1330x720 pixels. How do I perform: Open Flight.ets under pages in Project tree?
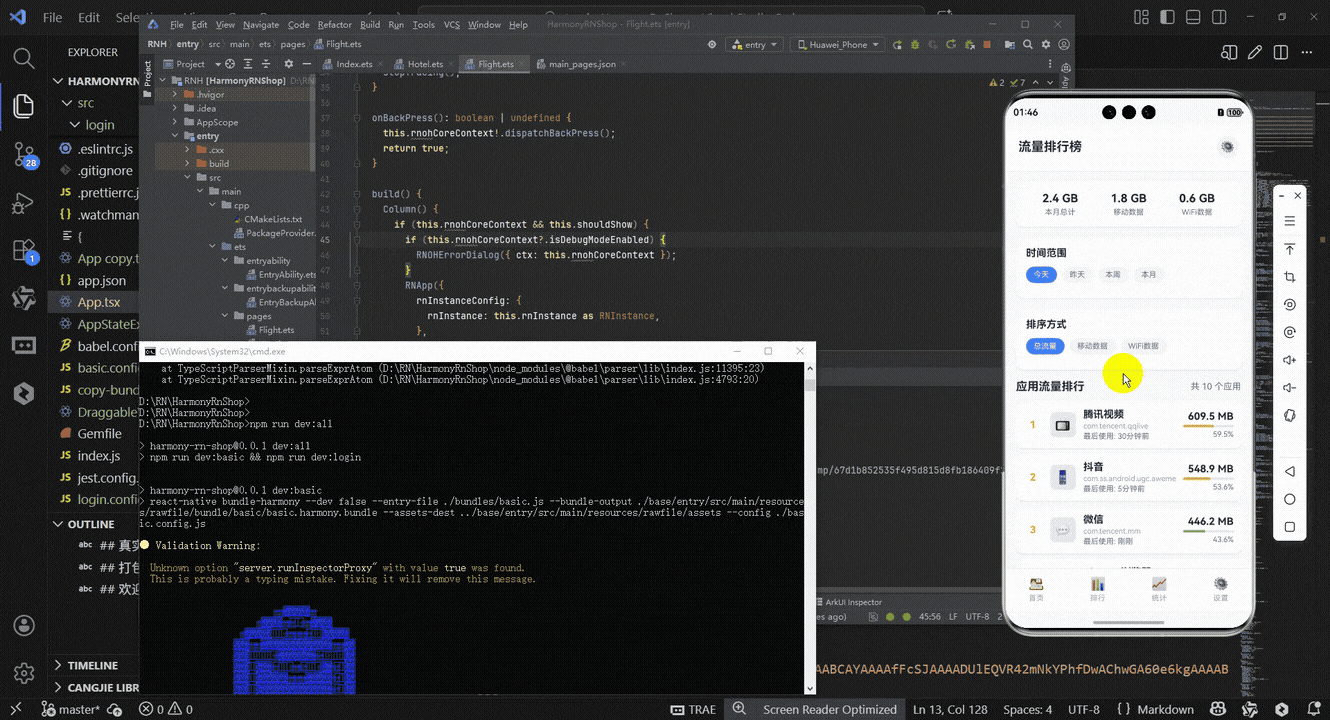click(x=275, y=330)
